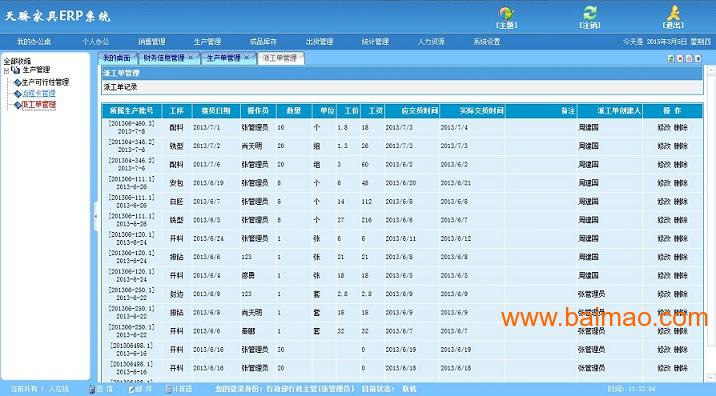Click 删除 in the 铣型 2013/7/2 row

pos(680,146)
